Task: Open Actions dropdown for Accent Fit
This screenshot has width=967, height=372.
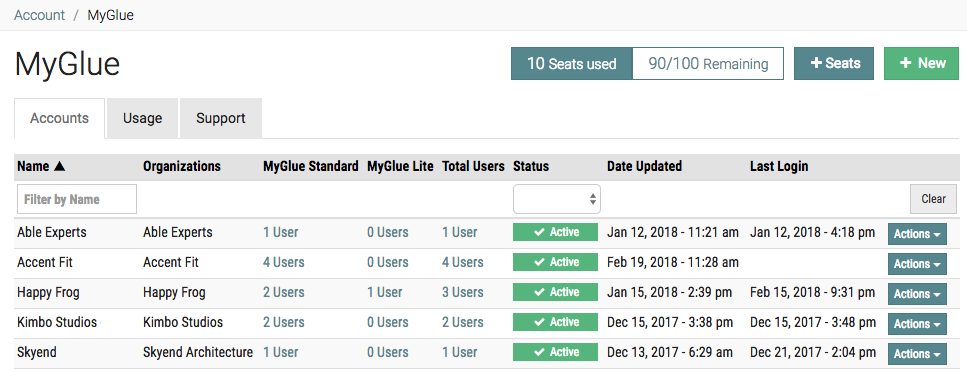Action: tap(917, 264)
